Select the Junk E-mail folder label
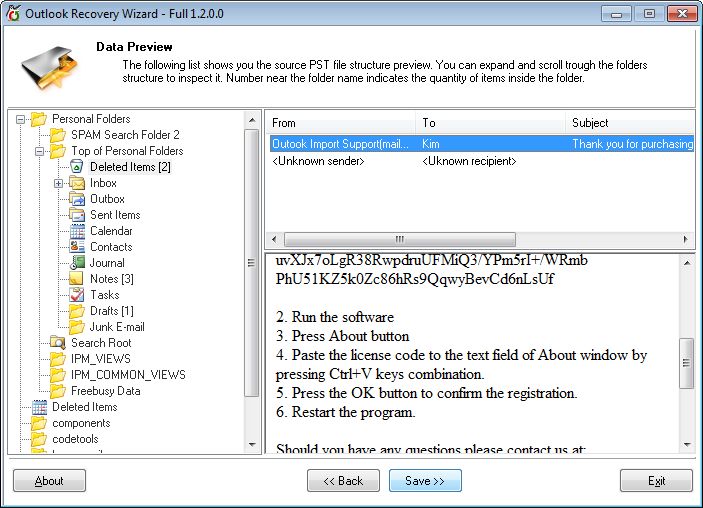Image resolution: width=703 pixels, height=508 pixels. point(117,327)
